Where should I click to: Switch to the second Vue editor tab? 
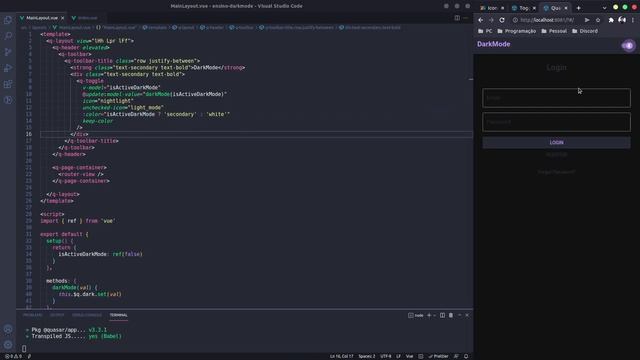pyautogui.click(x=87, y=18)
